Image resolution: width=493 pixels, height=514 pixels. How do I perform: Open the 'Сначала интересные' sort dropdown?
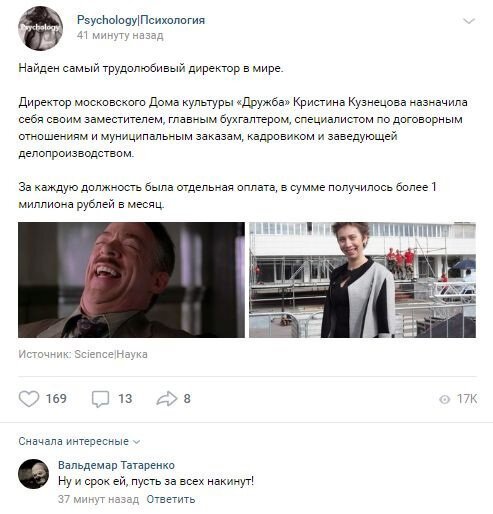pyautogui.click(x=79, y=441)
